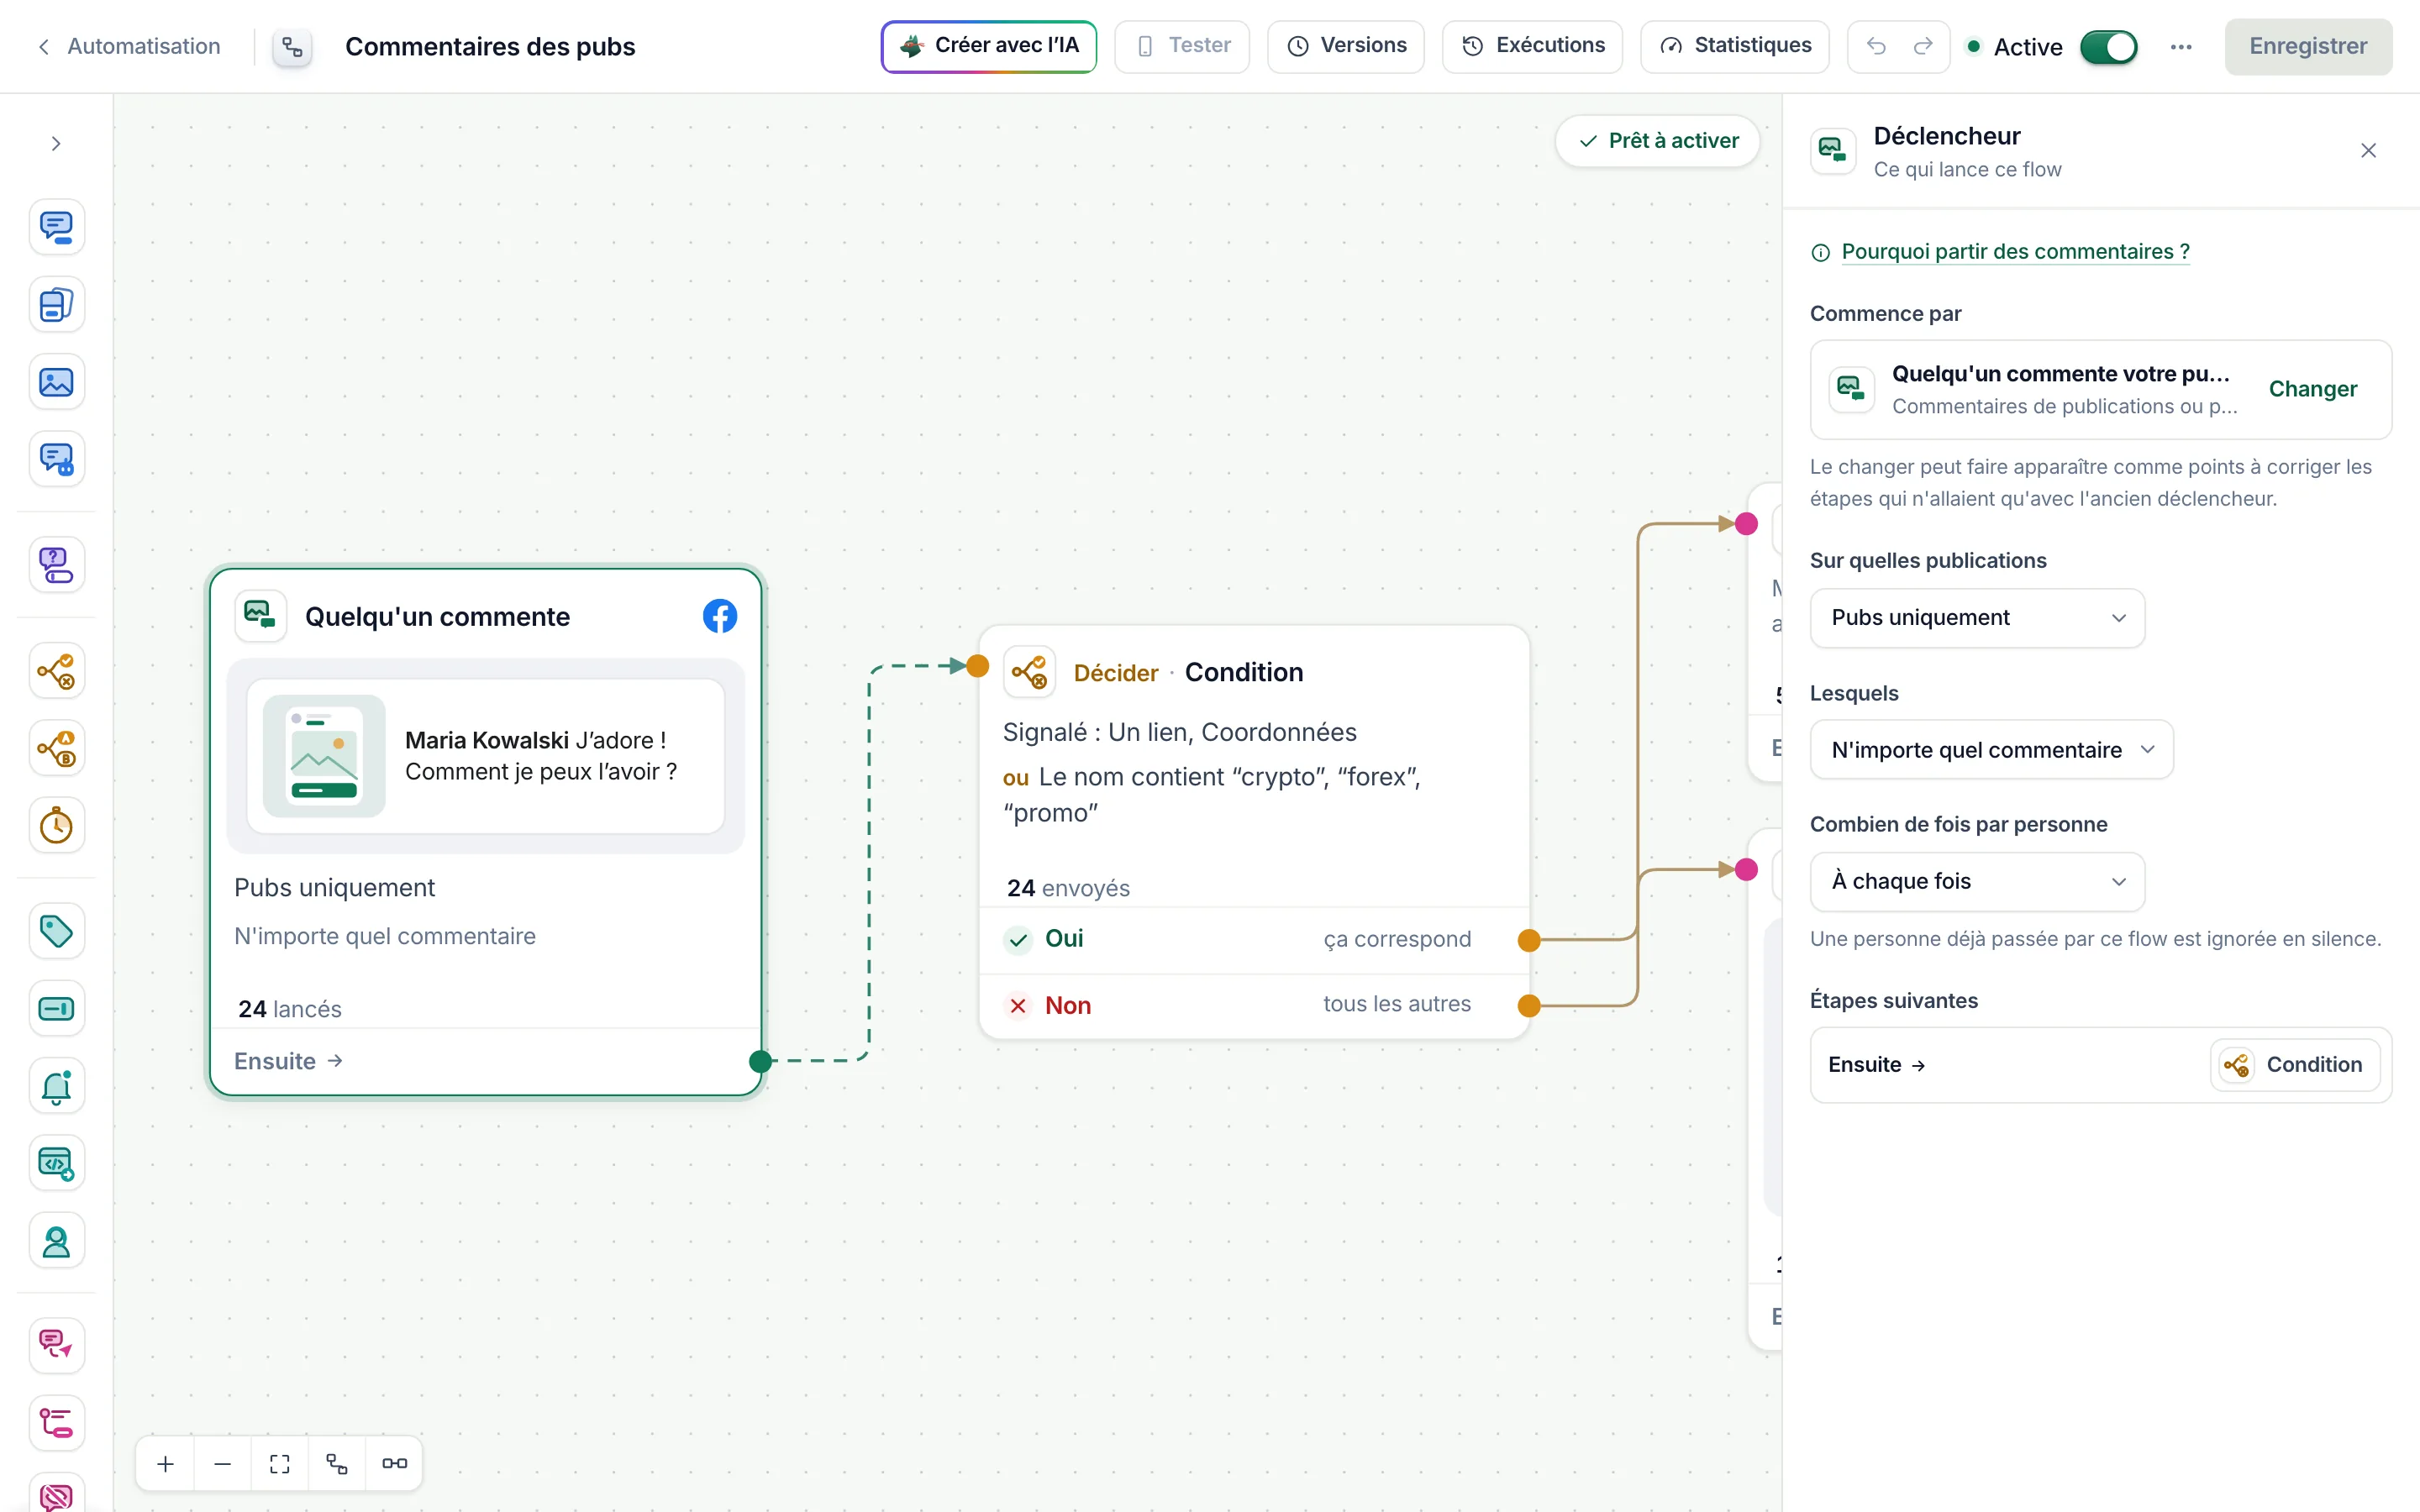Fit the flow to screen
This screenshot has height=1512, width=2420.
(280, 1464)
